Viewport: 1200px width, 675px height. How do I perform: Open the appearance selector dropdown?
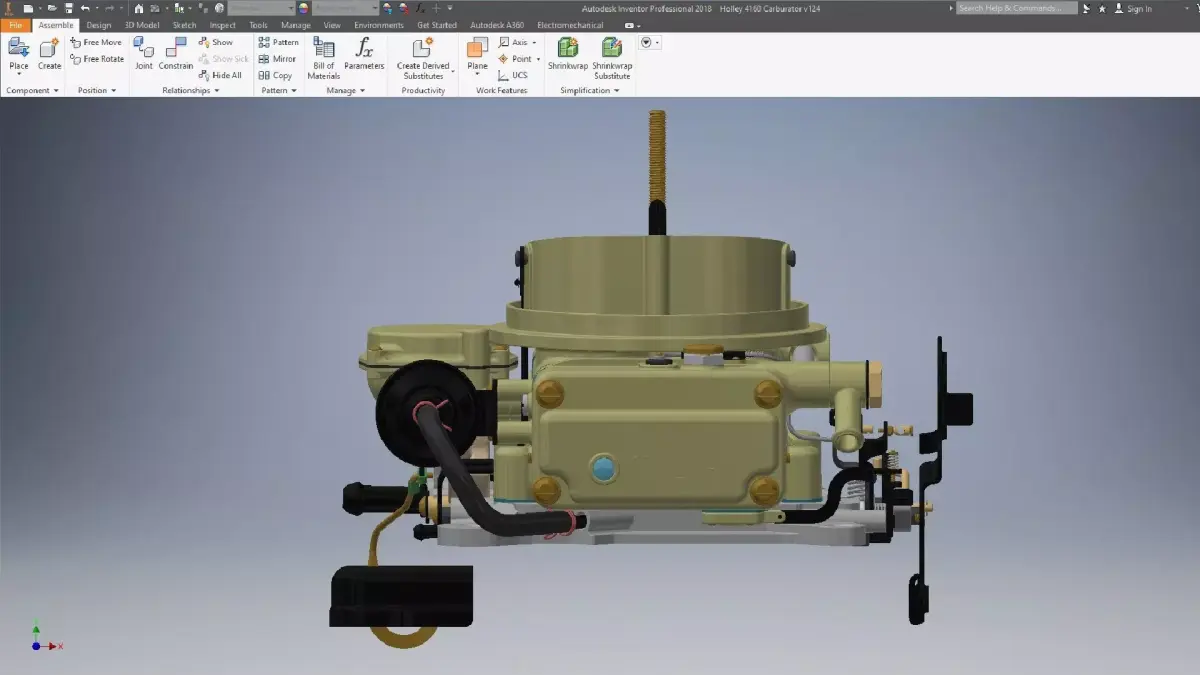[346, 8]
